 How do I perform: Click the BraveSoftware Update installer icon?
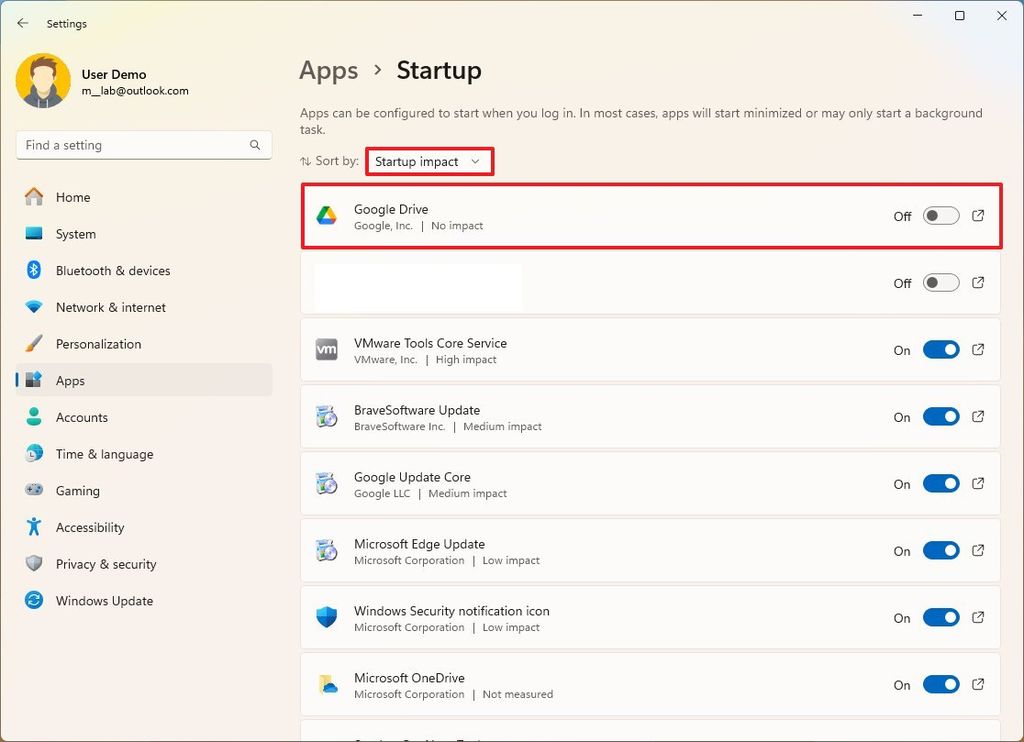324,416
